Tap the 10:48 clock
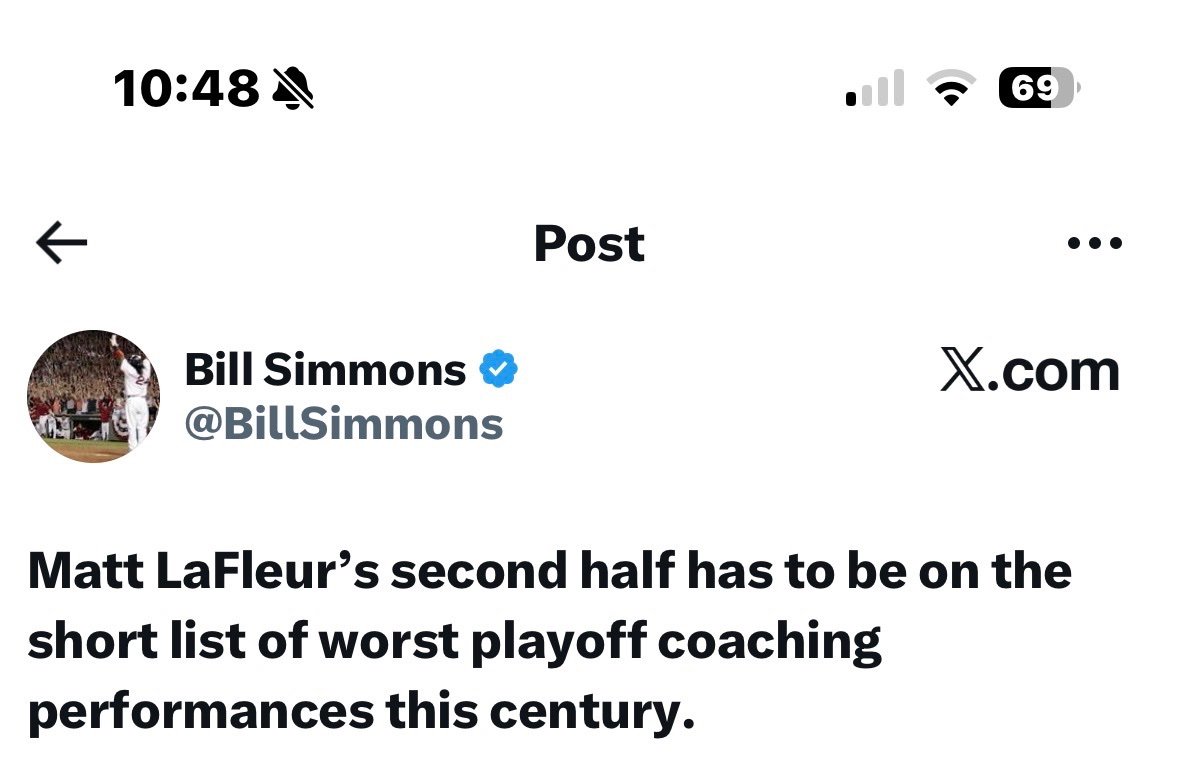This screenshot has width=1179, height=778. click(x=186, y=89)
